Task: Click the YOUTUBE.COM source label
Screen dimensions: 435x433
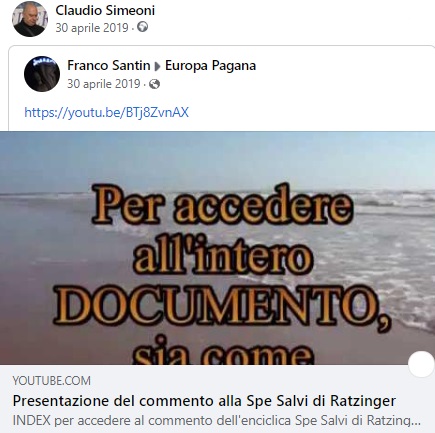Action: 52,381
